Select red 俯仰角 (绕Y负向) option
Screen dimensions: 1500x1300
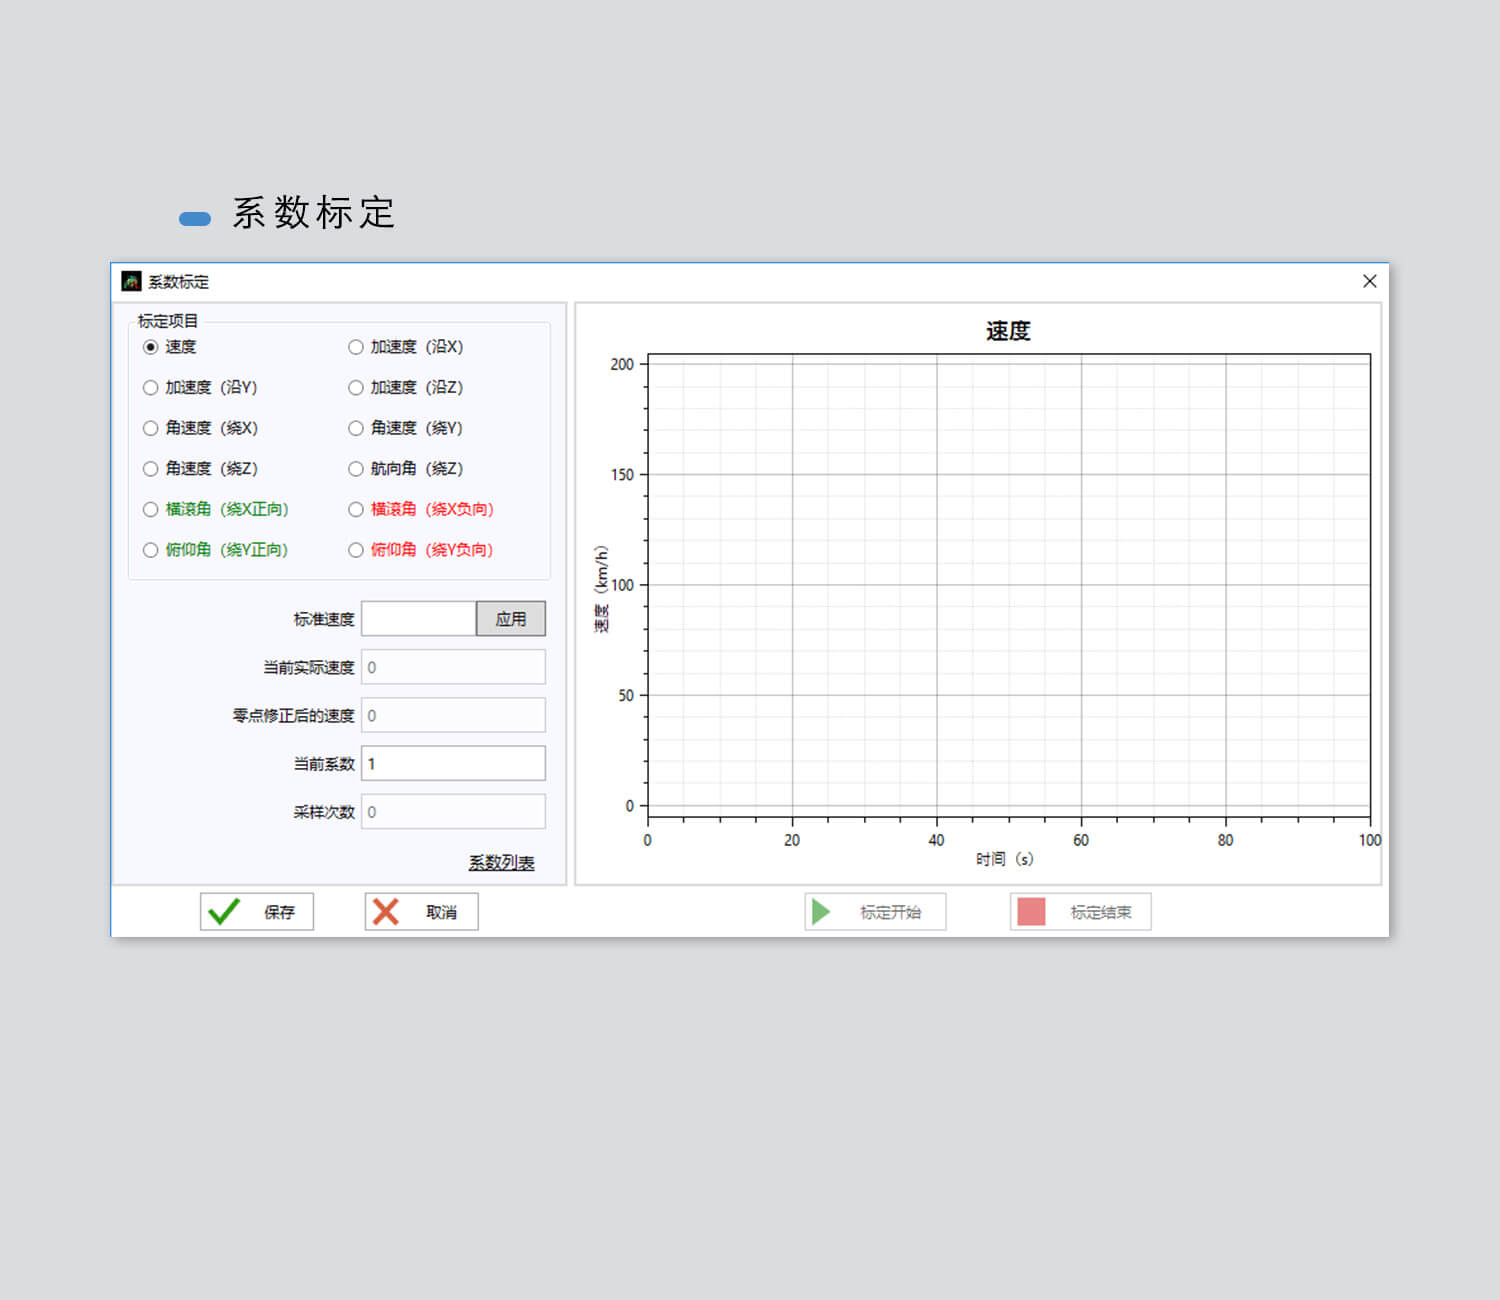coord(356,550)
